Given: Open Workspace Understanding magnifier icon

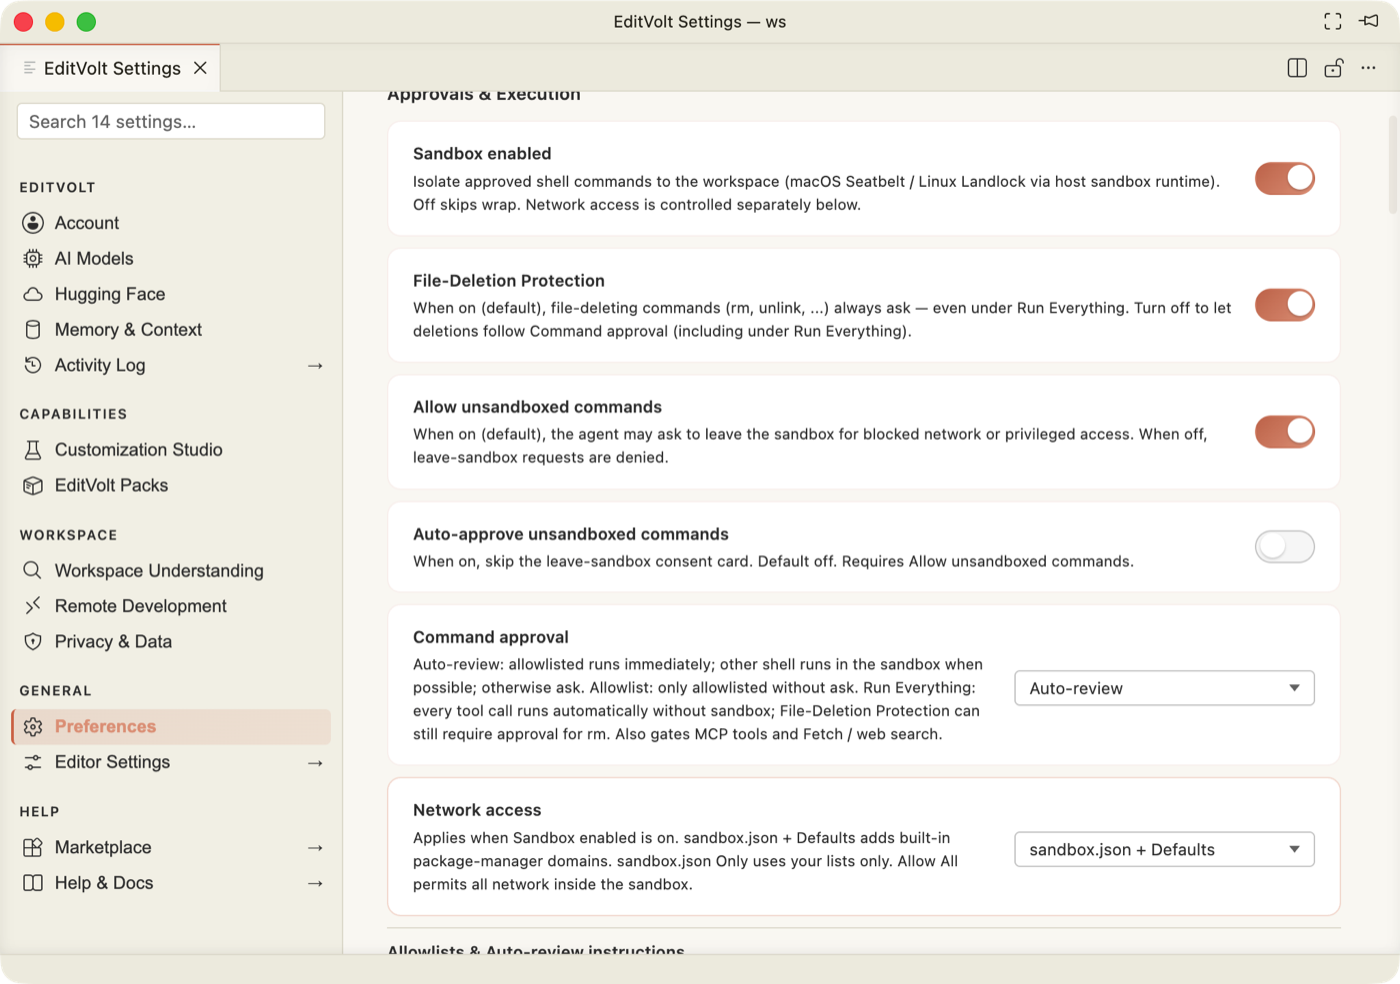Looking at the screenshot, I should (33, 570).
